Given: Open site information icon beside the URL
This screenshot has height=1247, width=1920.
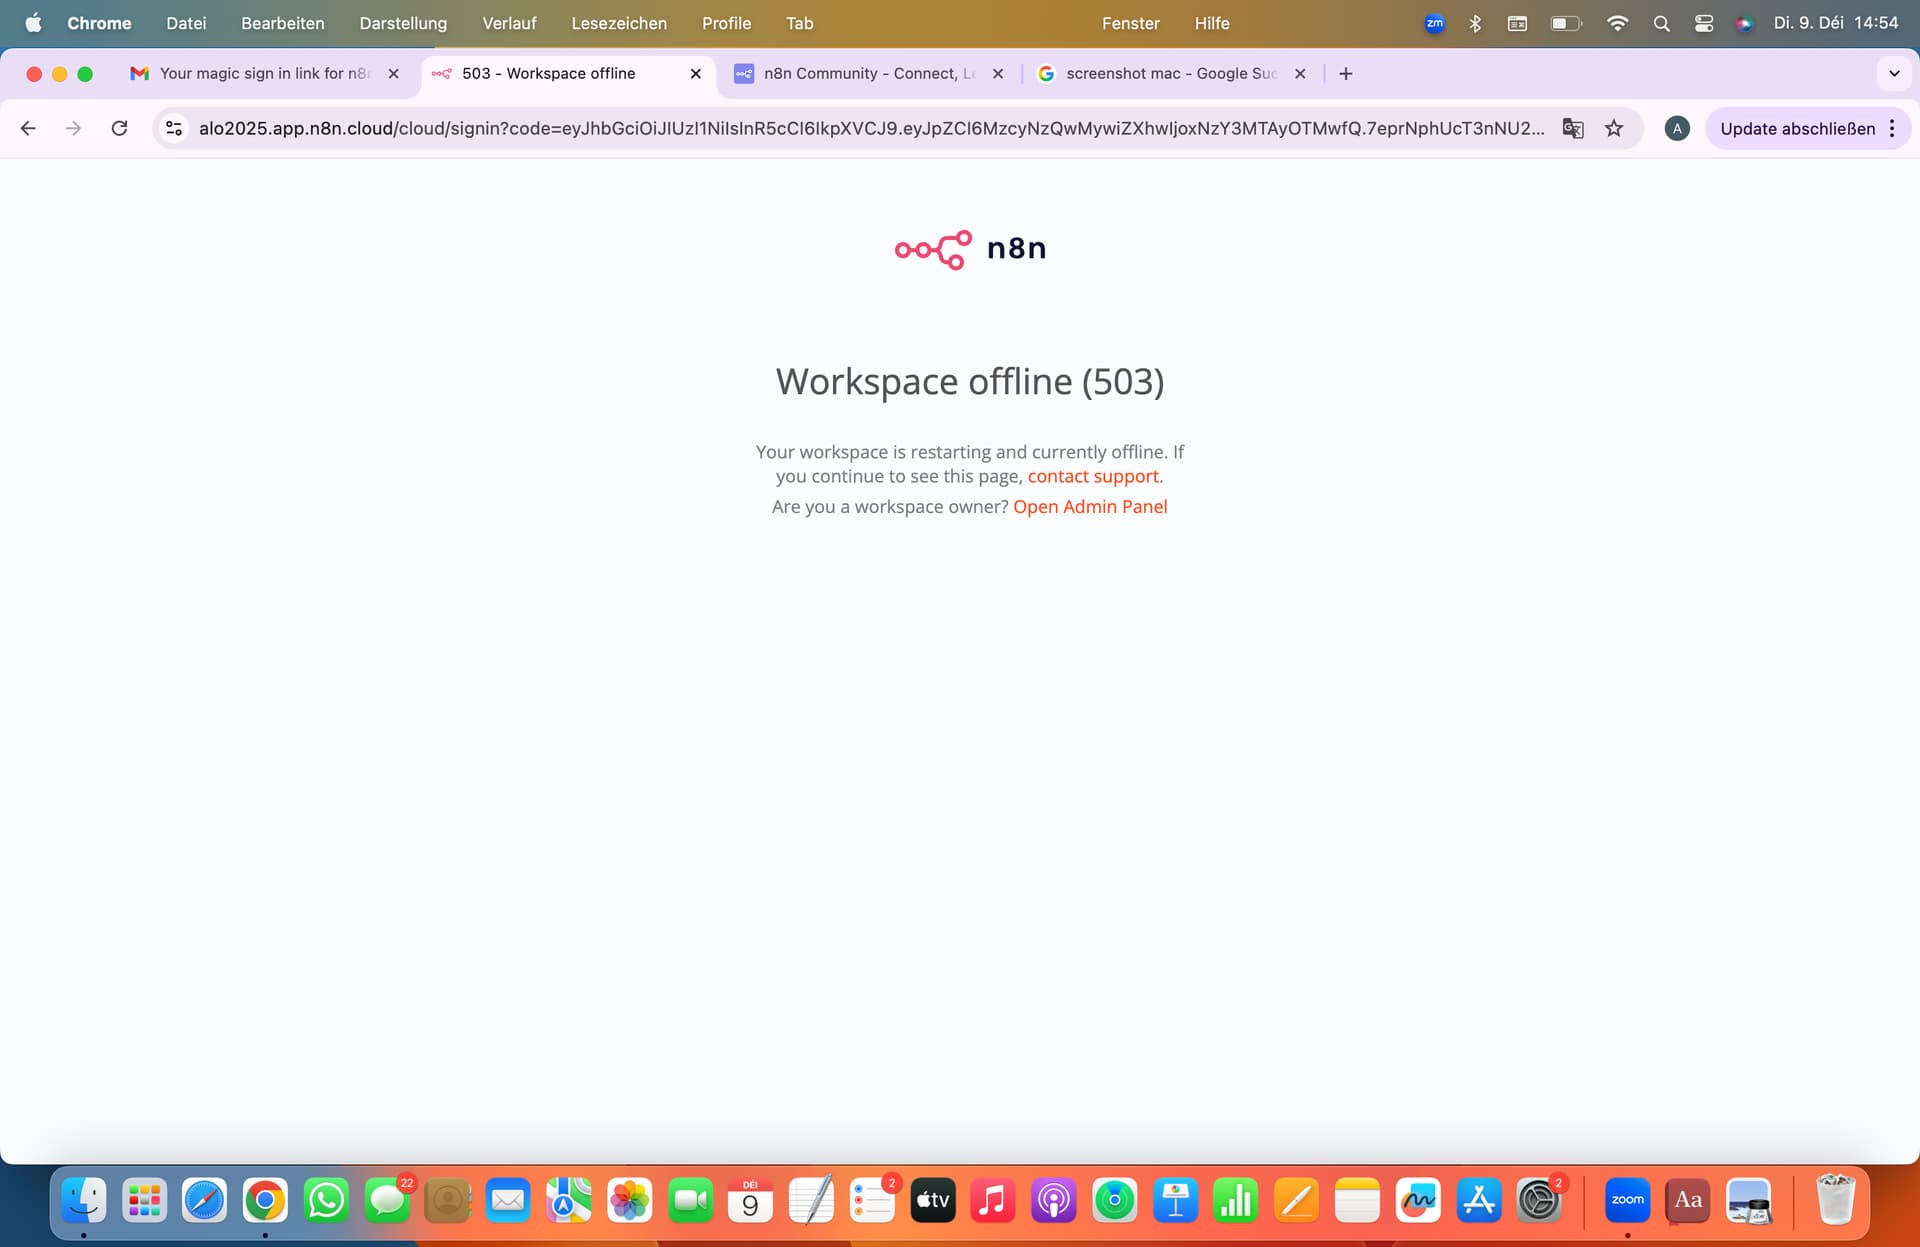Looking at the screenshot, I should [x=174, y=128].
